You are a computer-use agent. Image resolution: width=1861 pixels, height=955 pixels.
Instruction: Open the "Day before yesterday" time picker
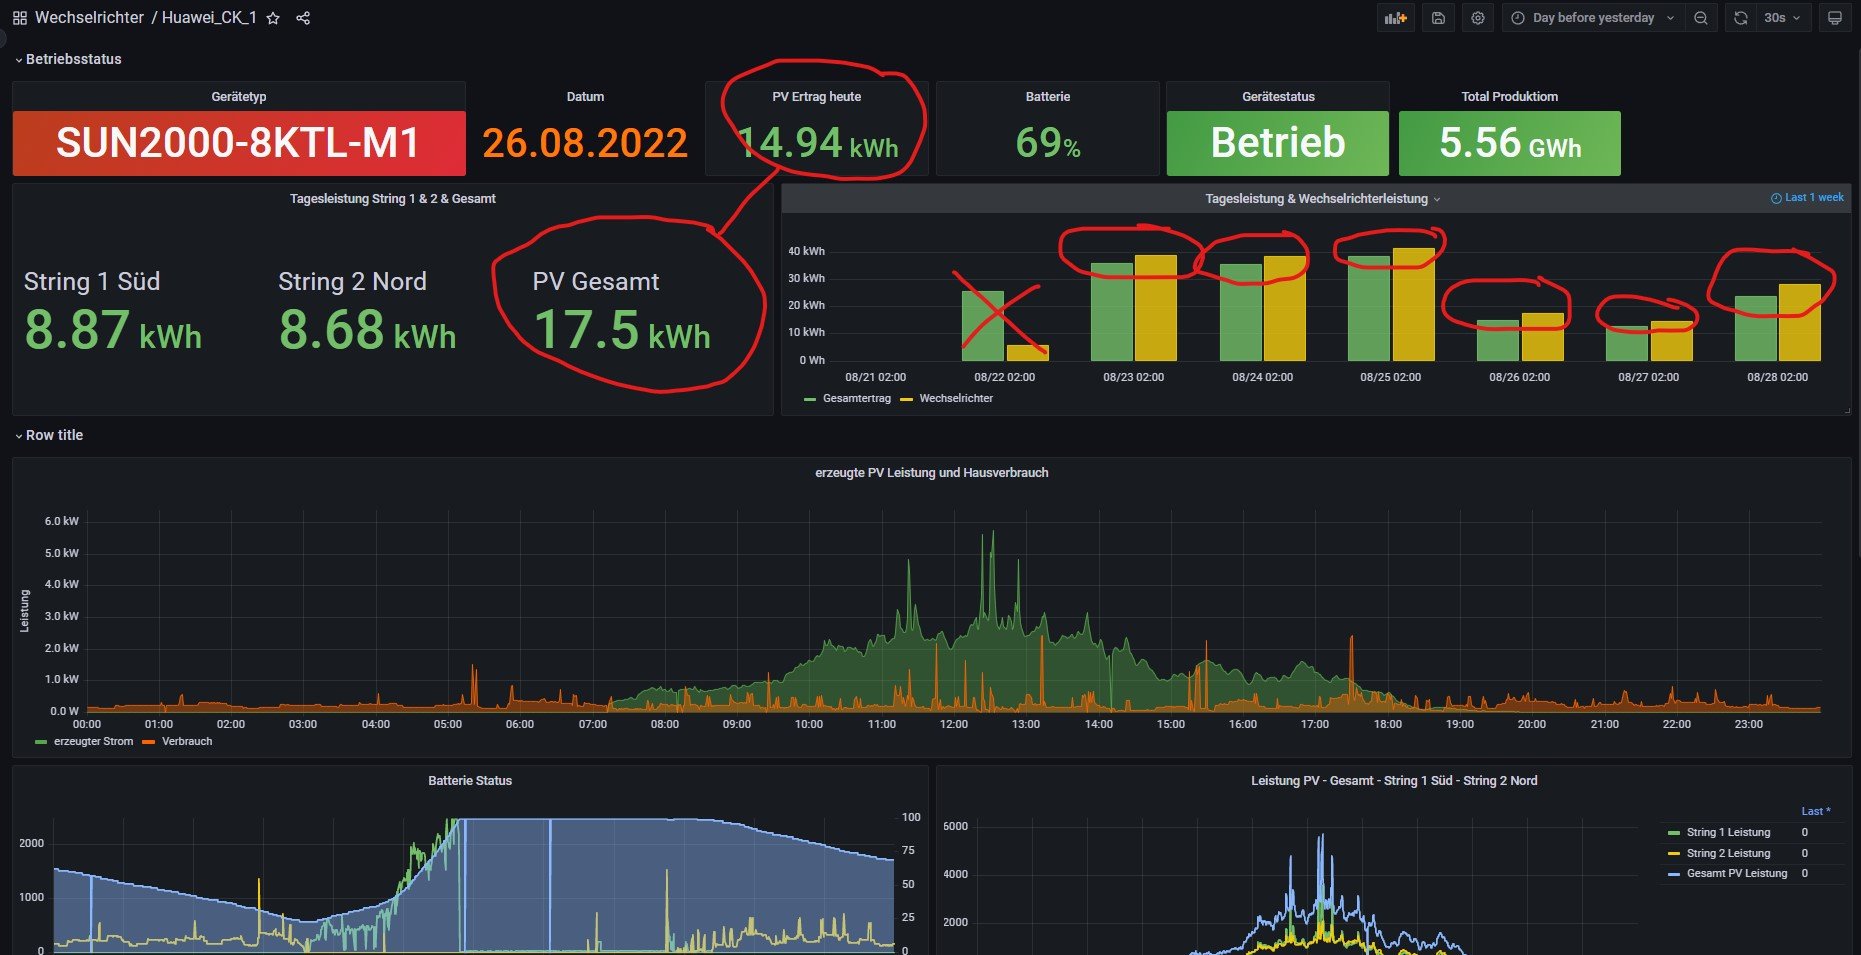1592,18
